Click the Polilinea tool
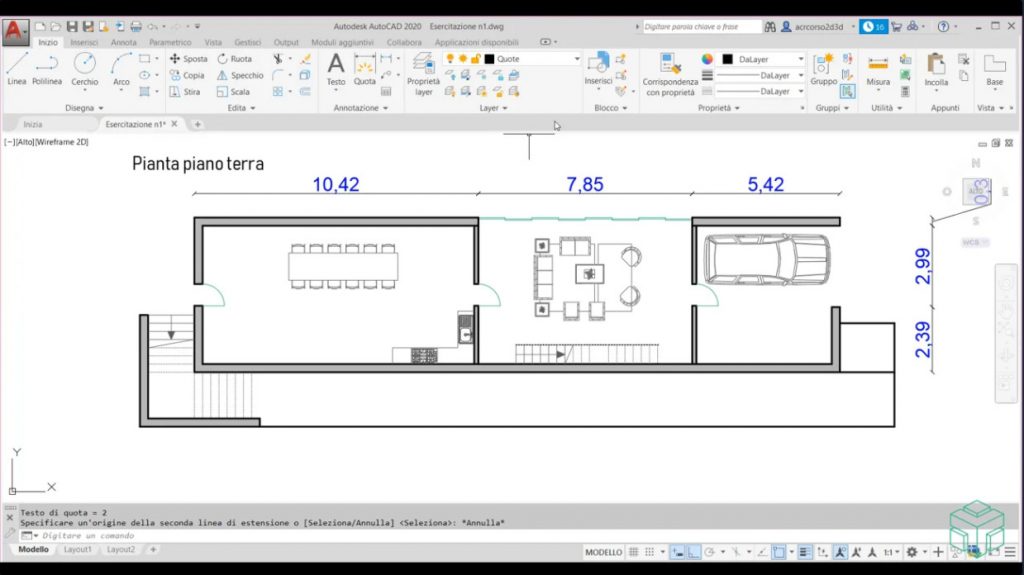This screenshot has height=575, width=1024. [47, 69]
